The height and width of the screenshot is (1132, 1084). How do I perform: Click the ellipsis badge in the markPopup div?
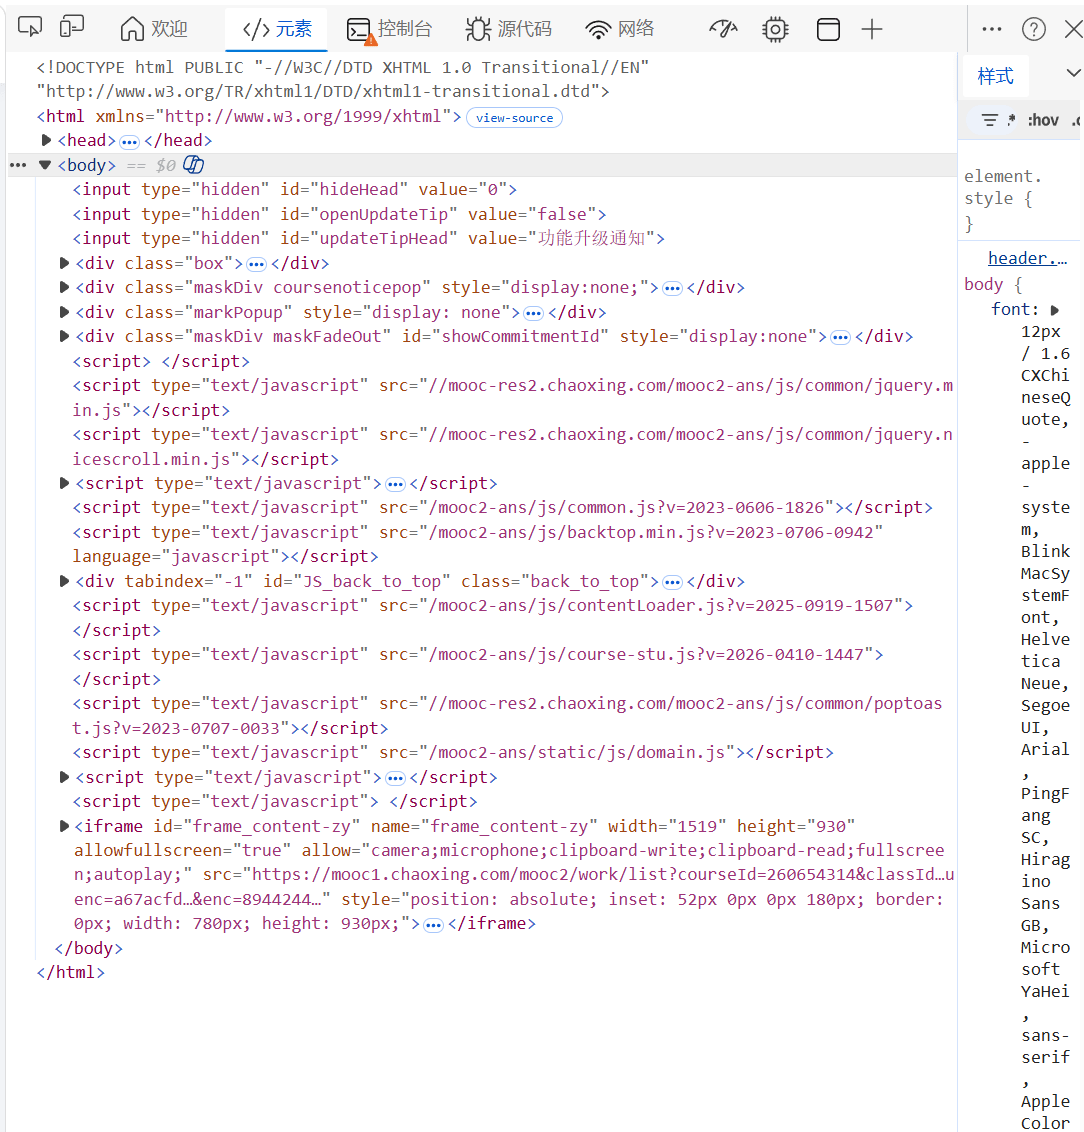[x=533, y=313]
